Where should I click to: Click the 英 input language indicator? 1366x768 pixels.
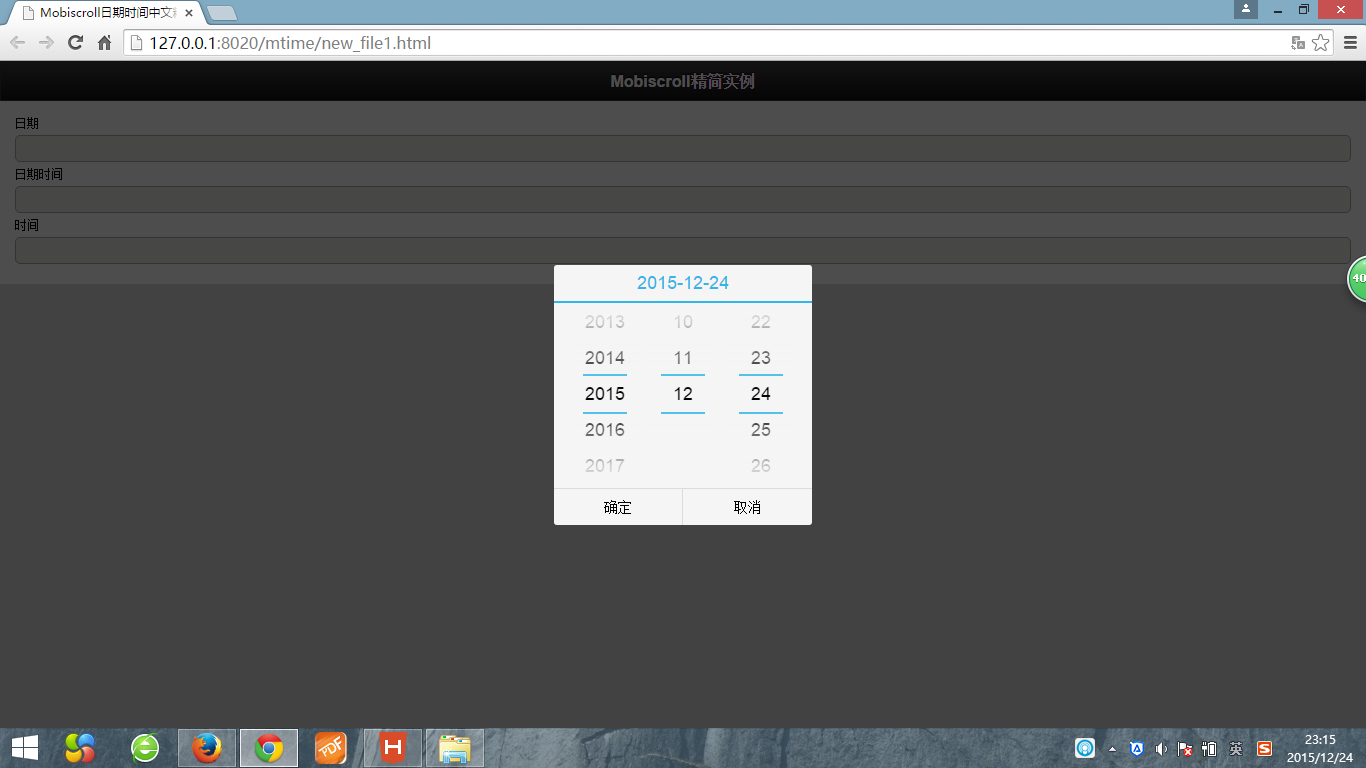pos(1236,748)
